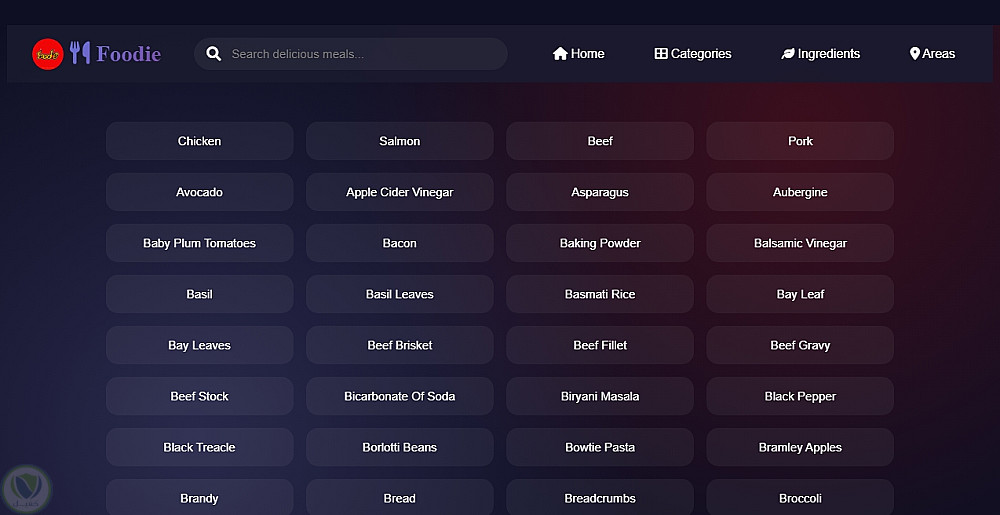Image resolution: width=1000 pixels, height=515 pixels.
Task: Choose the Salmon ingredient button
Action: 400,141
